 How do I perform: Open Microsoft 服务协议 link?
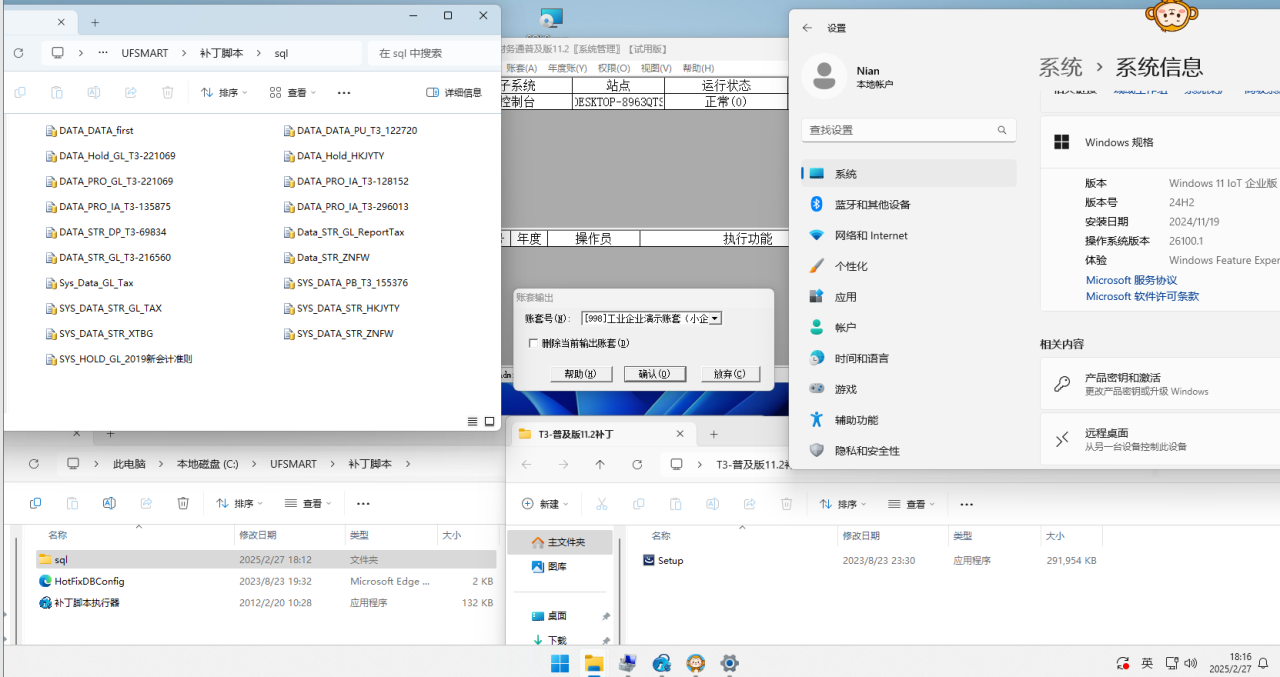pos(1131,280)
